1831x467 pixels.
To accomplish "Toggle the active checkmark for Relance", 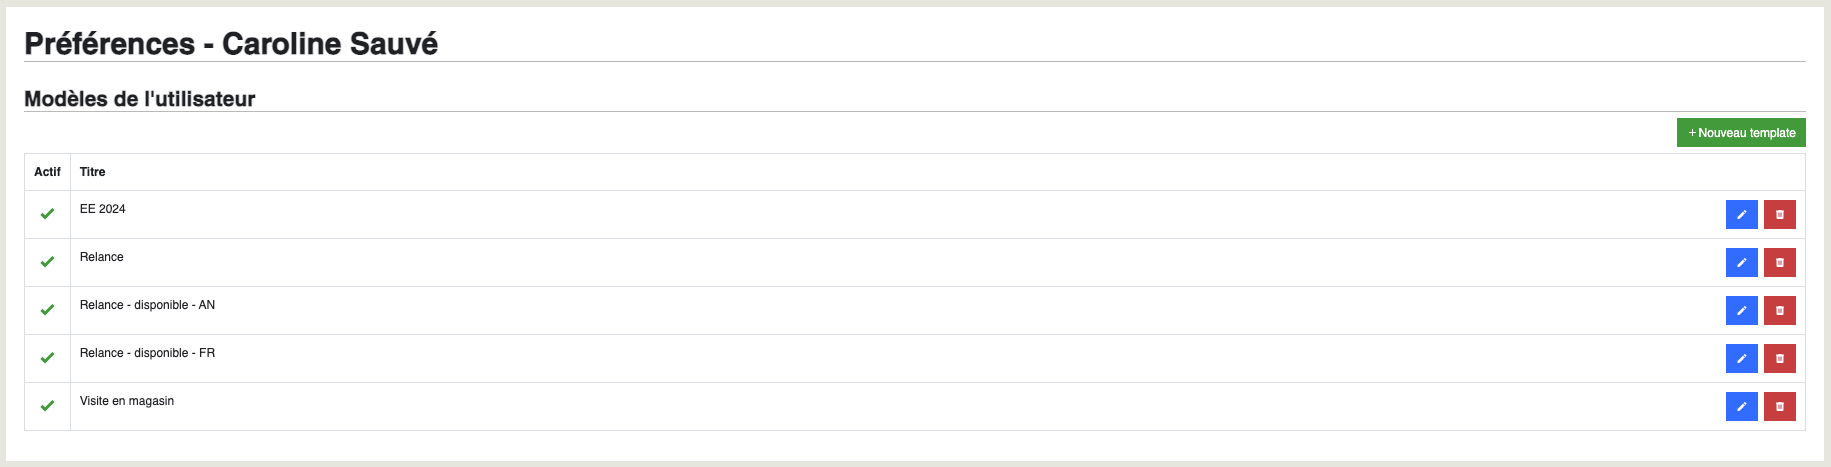I will click(x=47, y=262).
